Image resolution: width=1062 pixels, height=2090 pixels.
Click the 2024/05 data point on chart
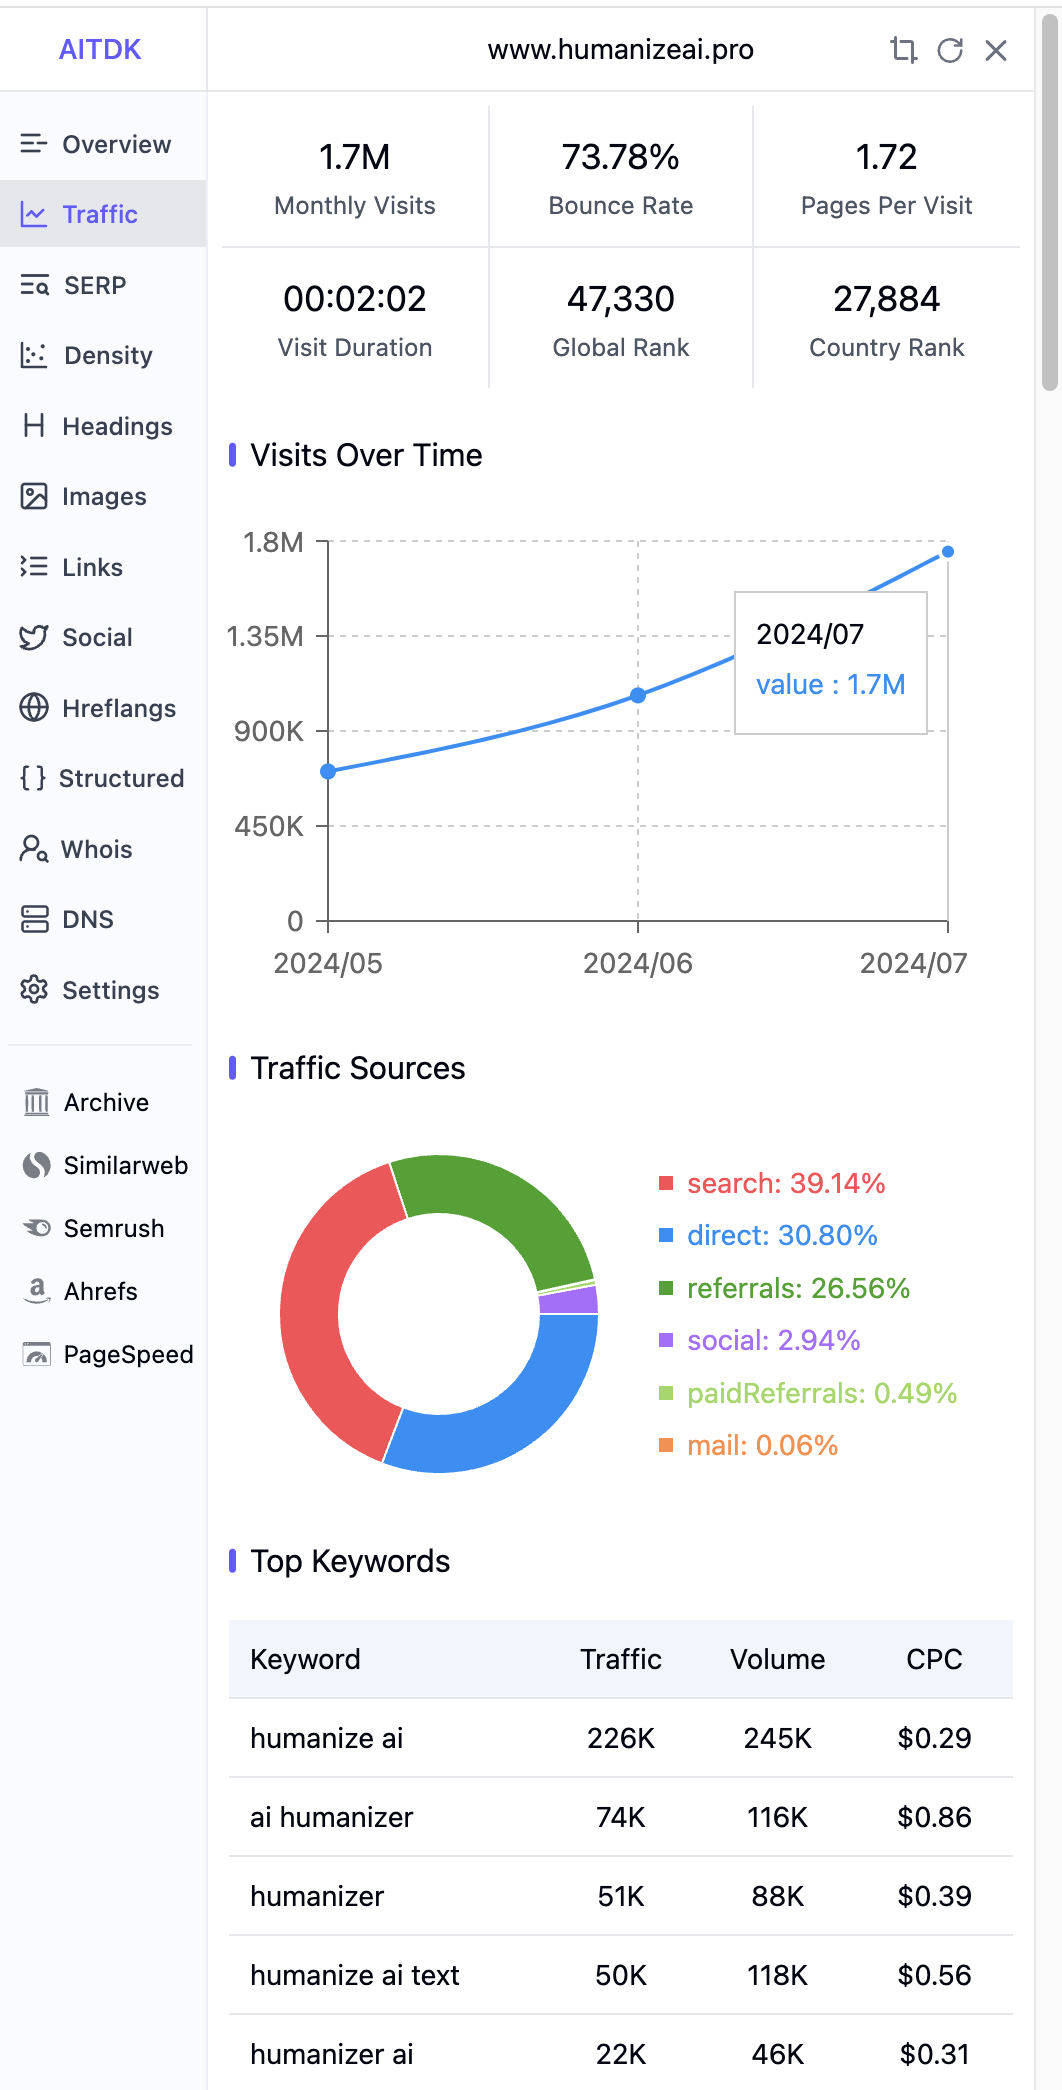click(x=328, y=771)
